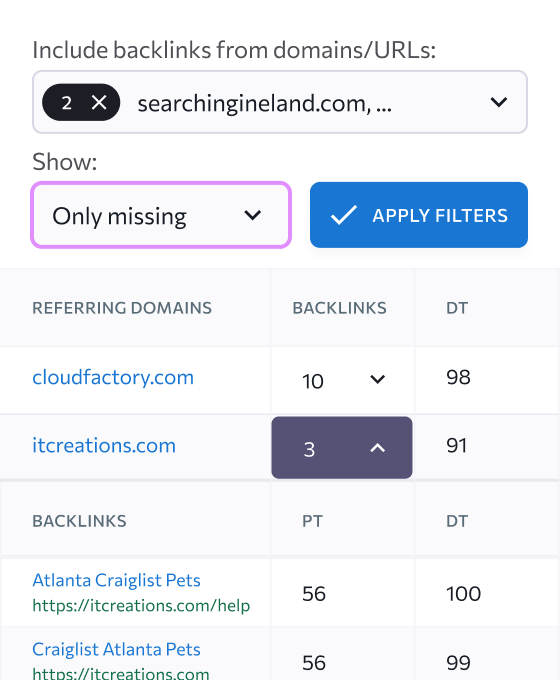Image resolution: width=560 pixels, height=680 pixels.
Task: Open the itcreations.com domain link
Action: 104,446
